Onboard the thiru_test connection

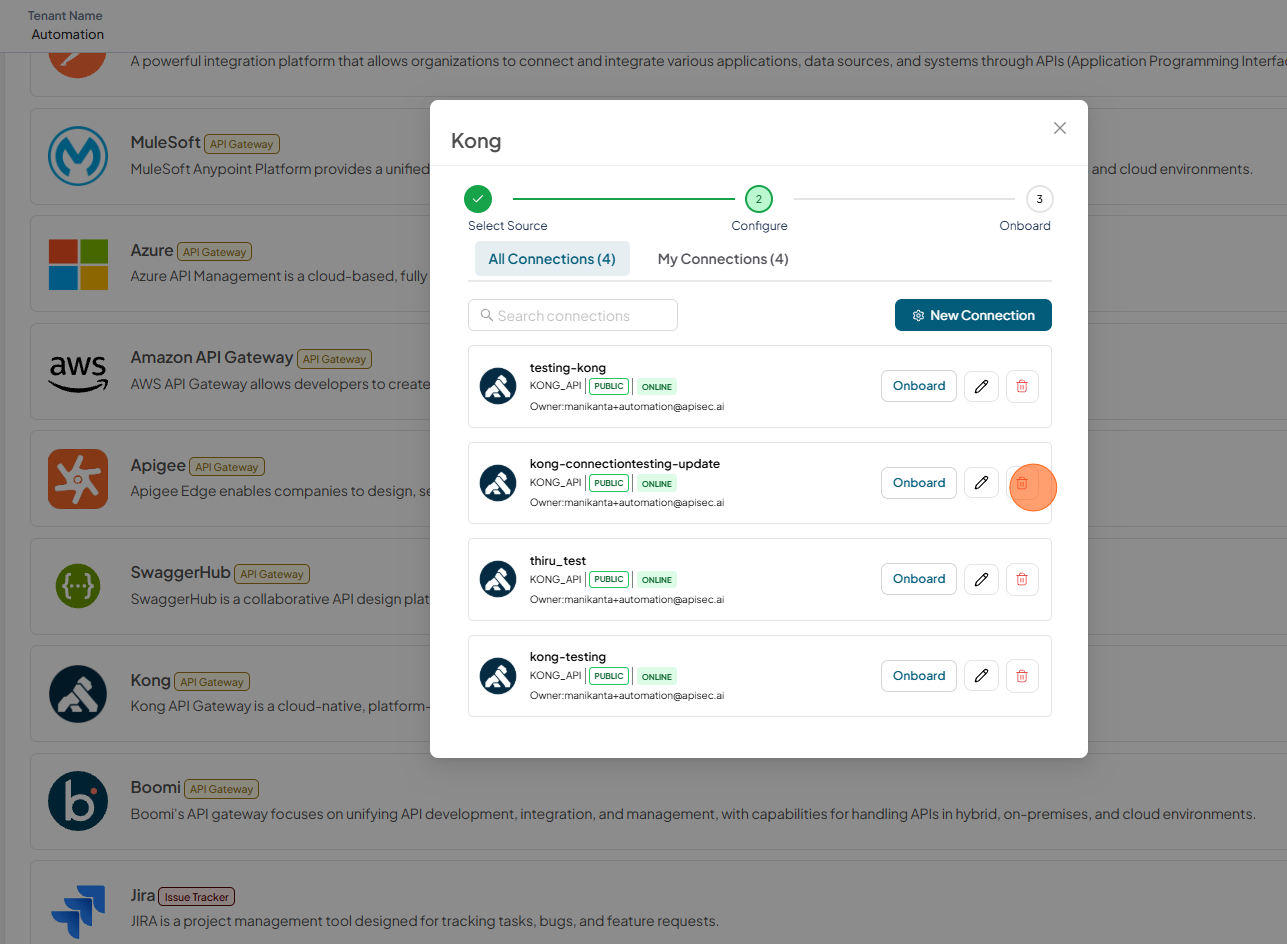919,579
